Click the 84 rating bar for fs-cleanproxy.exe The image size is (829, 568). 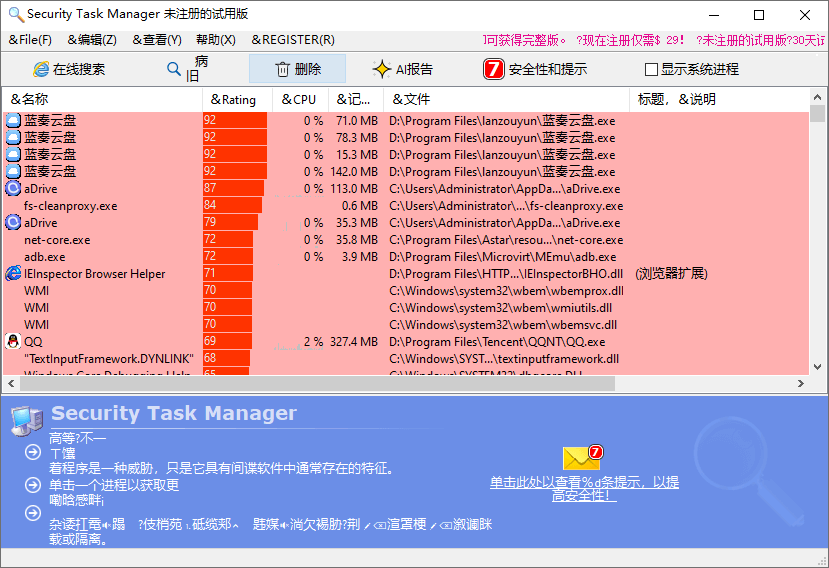point(232,205)
